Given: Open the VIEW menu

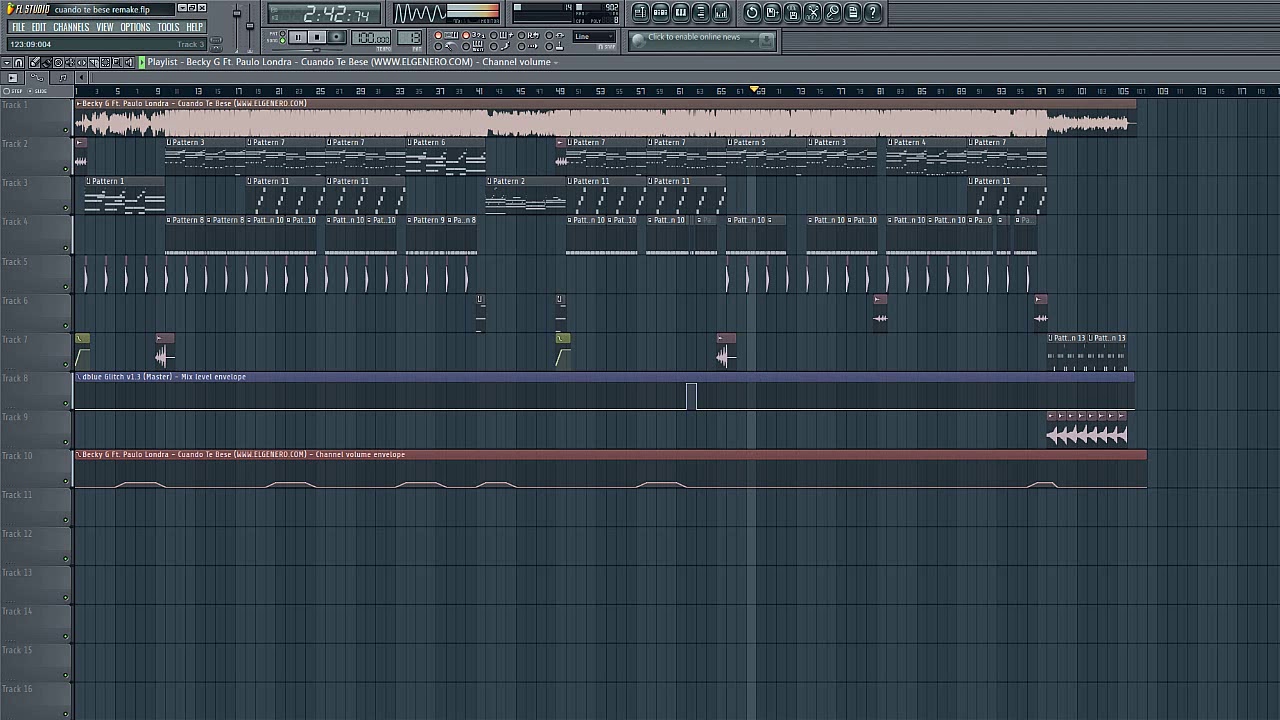Looking at the screenshot, I should 105,27.
